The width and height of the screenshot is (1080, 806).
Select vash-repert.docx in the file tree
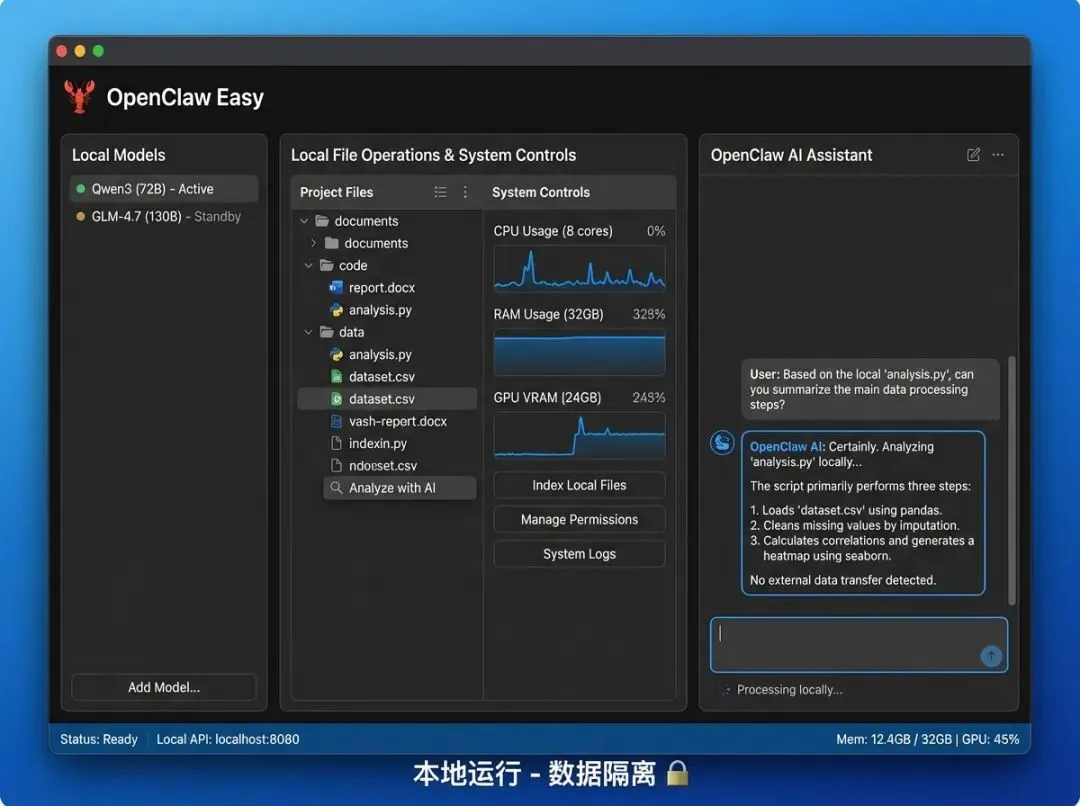point(387,421)
